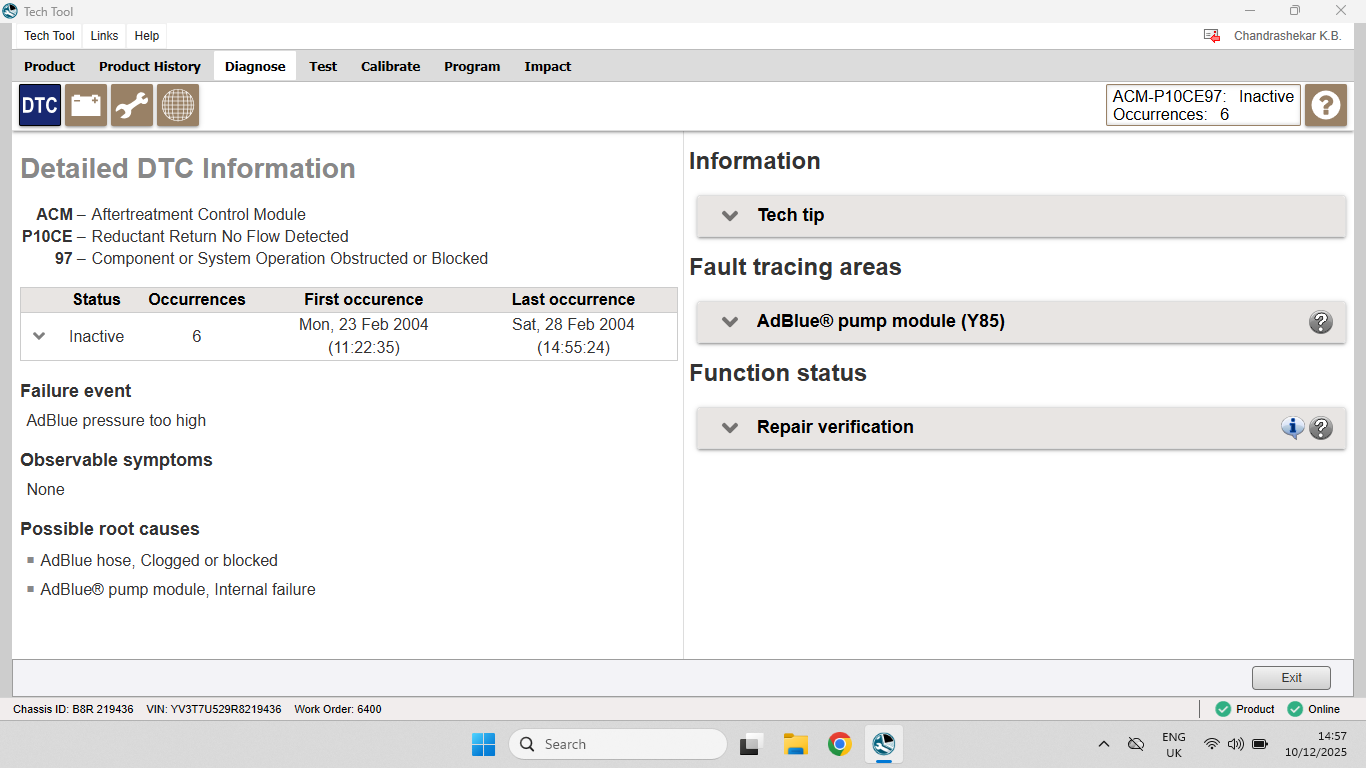Open the Calibrate tab
The height and width of the screenshot is (768, 1366).
tap(391, 67)
